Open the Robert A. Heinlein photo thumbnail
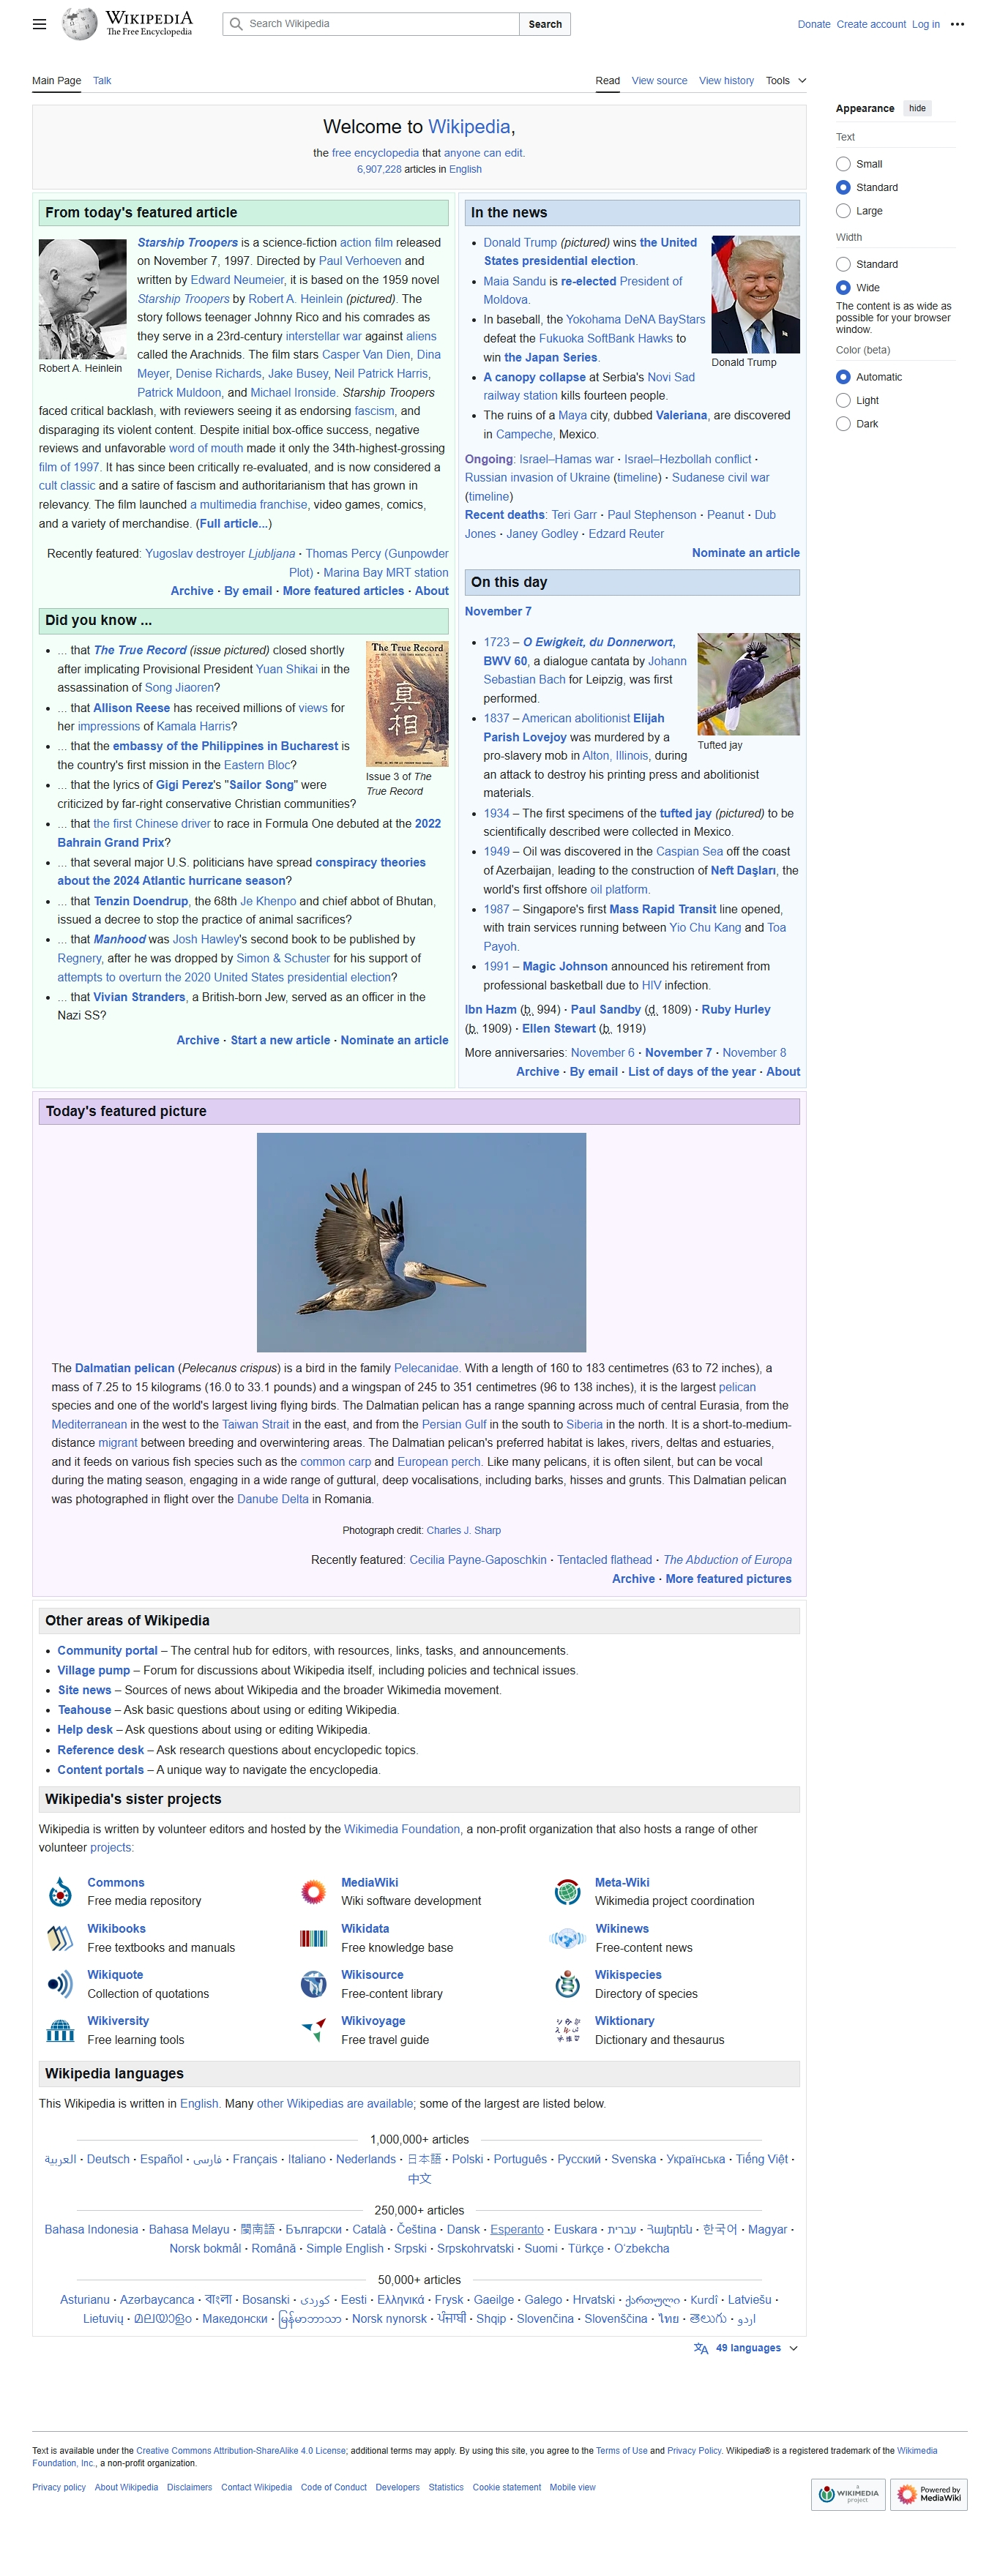 [82, 299]
